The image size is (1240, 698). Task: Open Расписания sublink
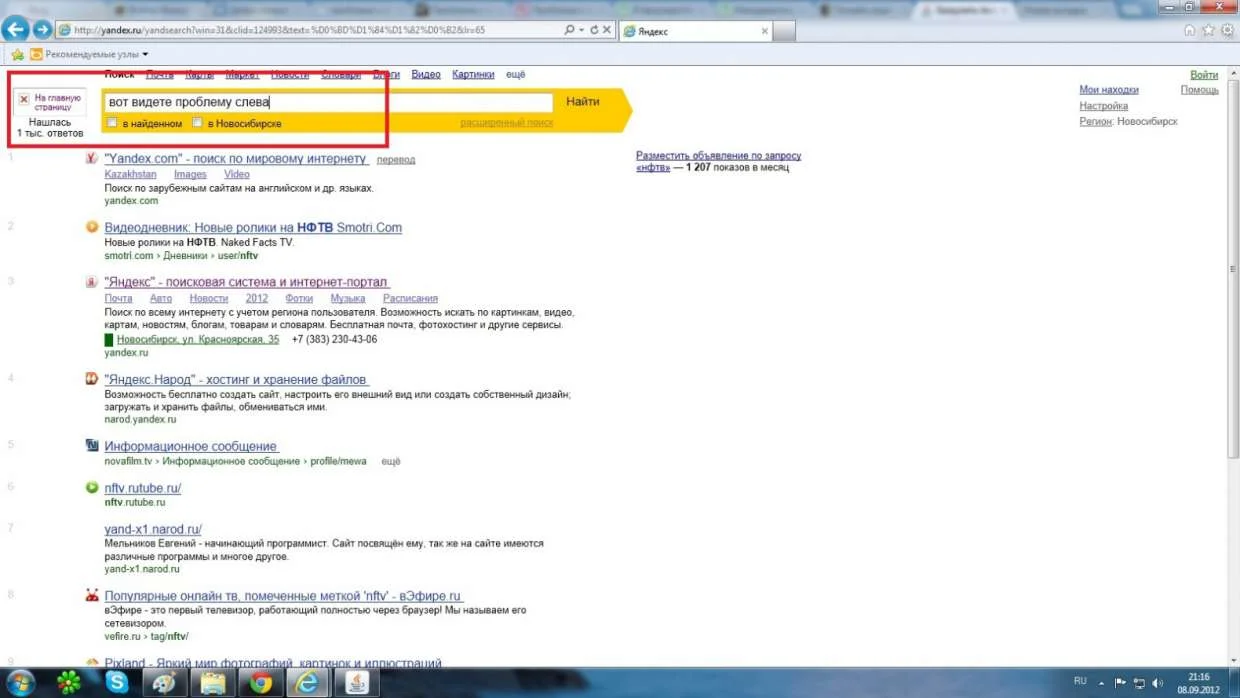[410, 298]
